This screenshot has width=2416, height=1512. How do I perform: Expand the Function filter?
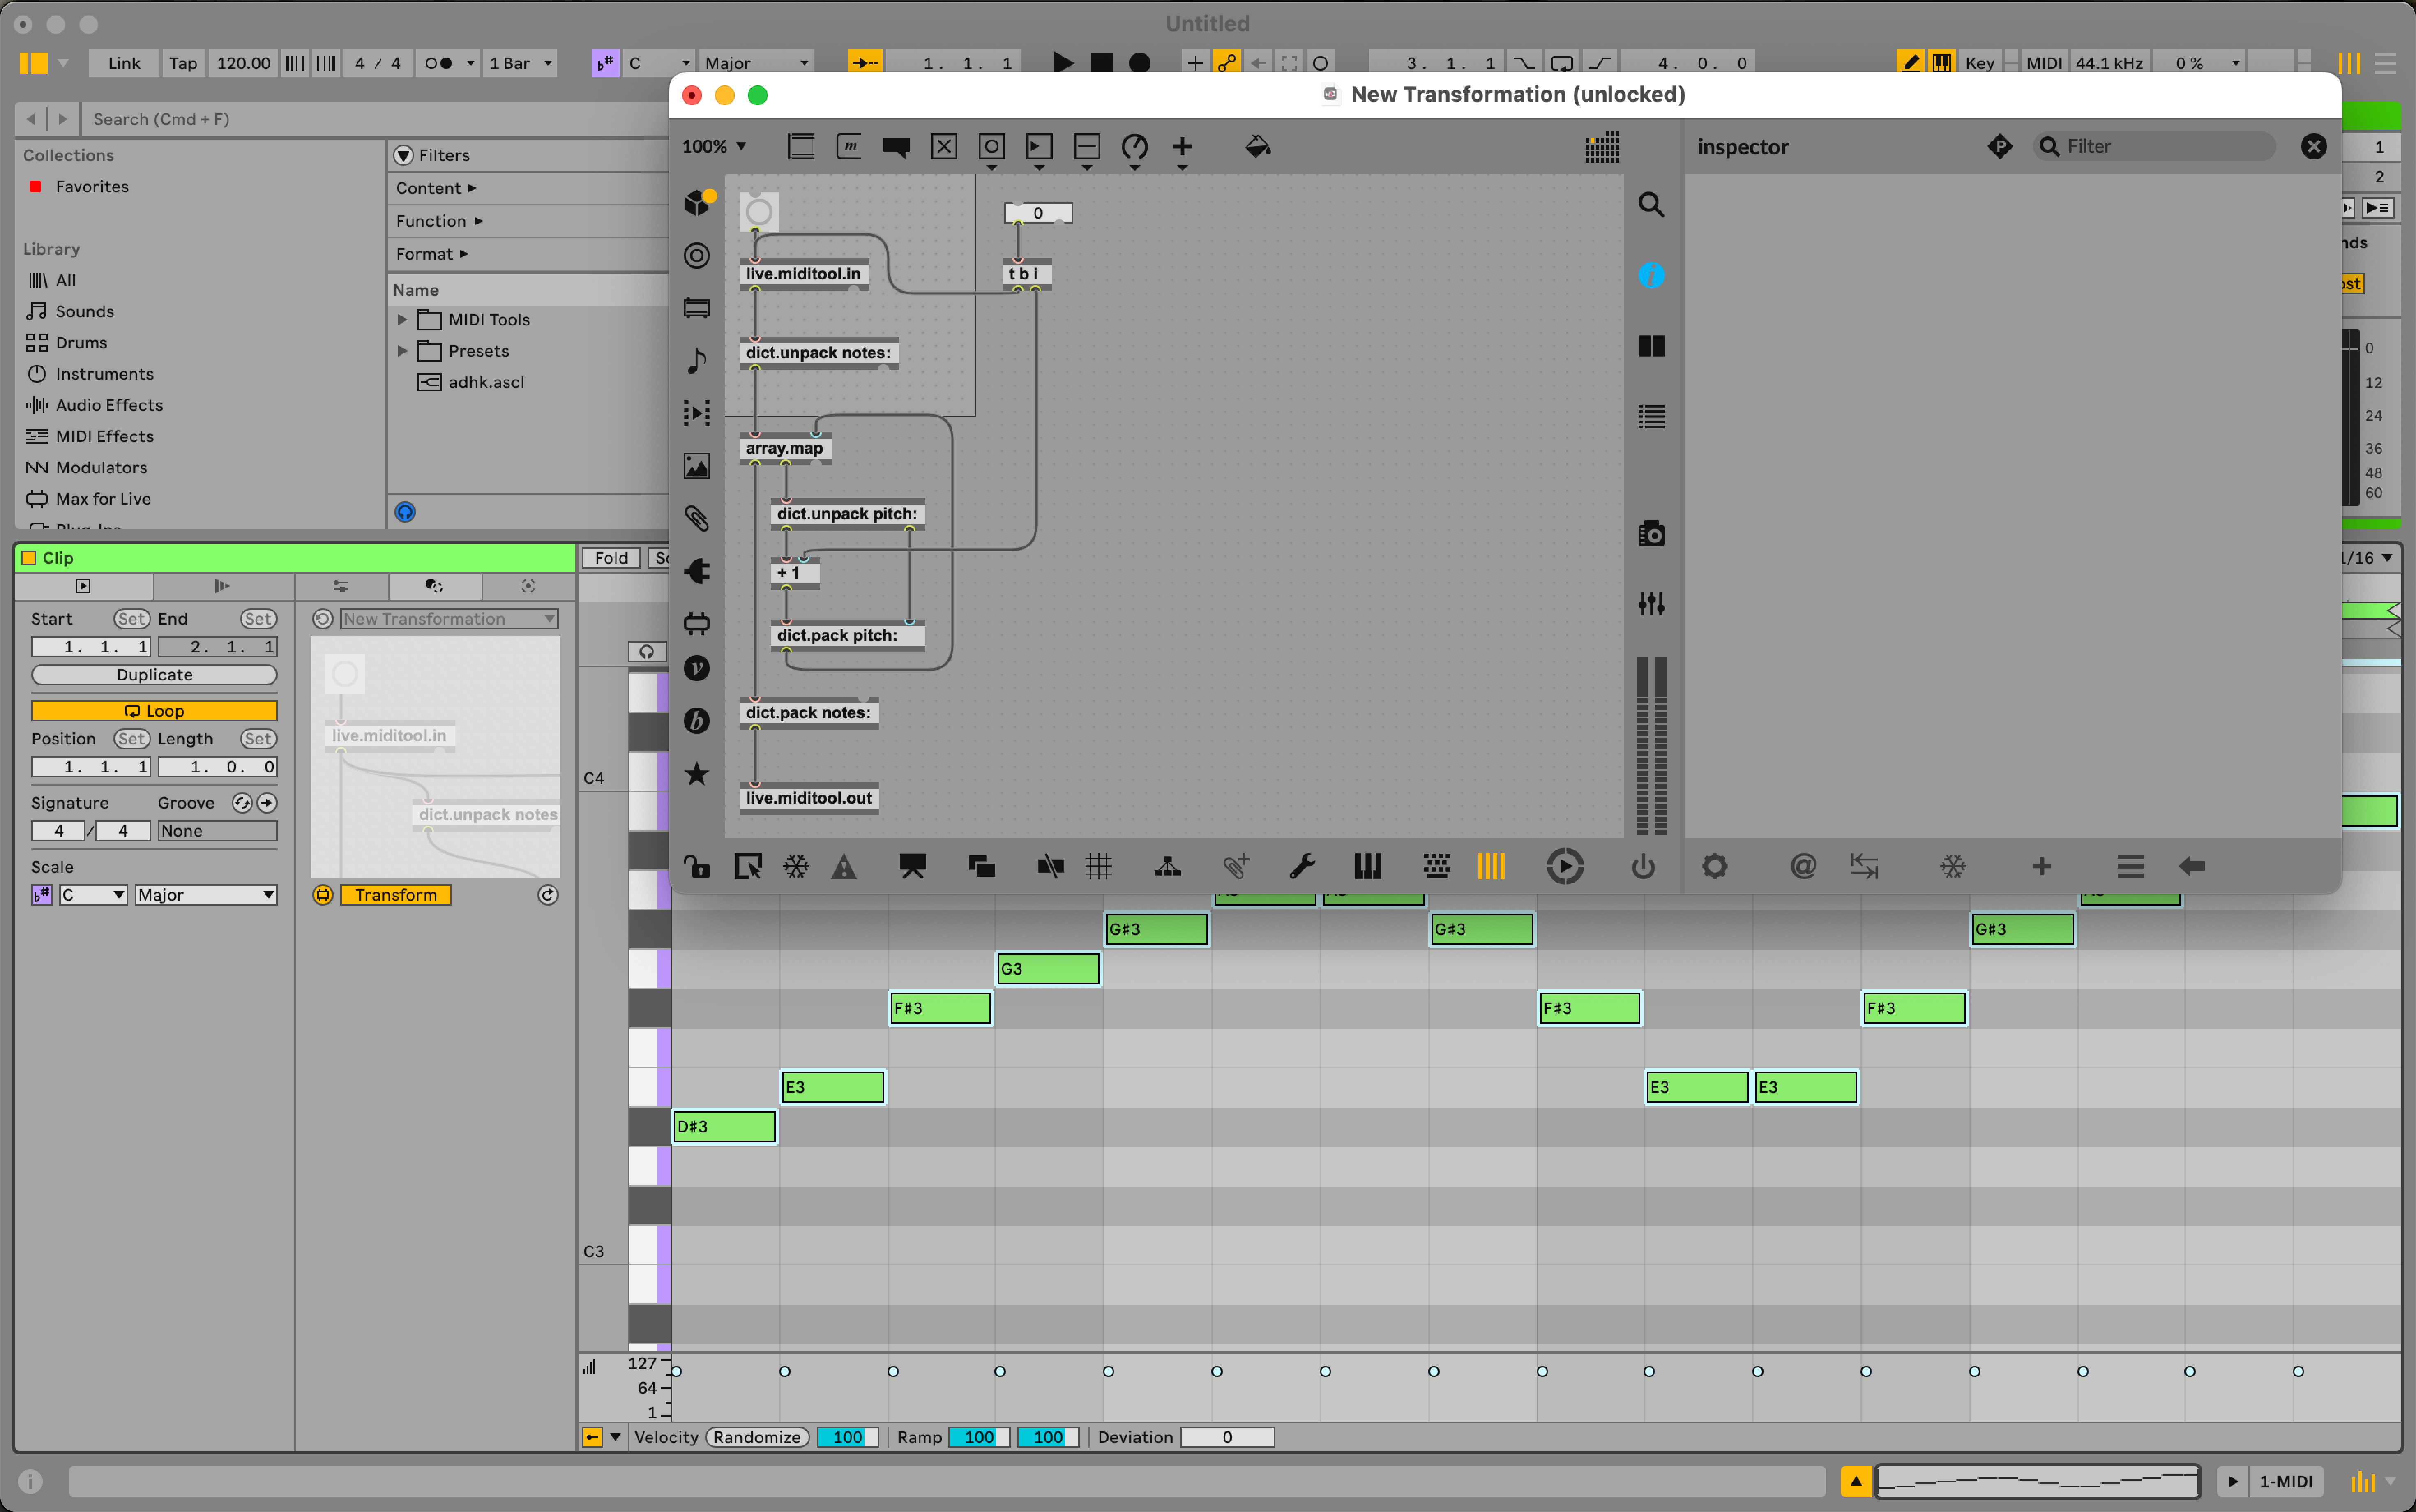click(x=439, y=221)
